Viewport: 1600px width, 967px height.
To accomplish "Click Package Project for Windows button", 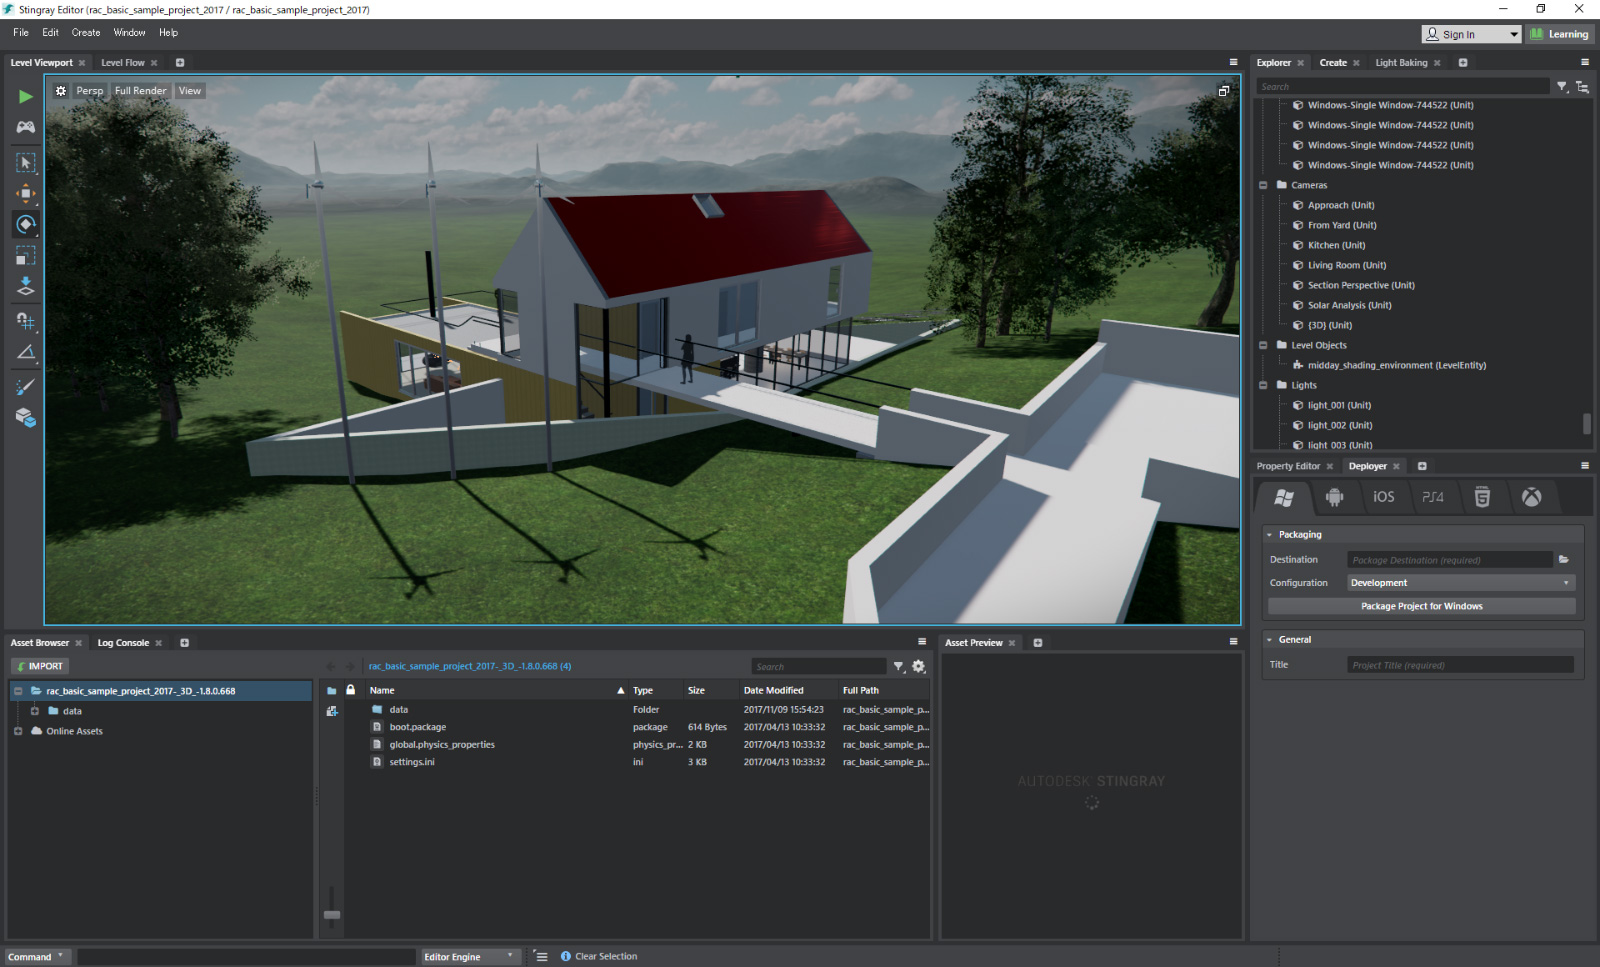I will pos(1421,607).
